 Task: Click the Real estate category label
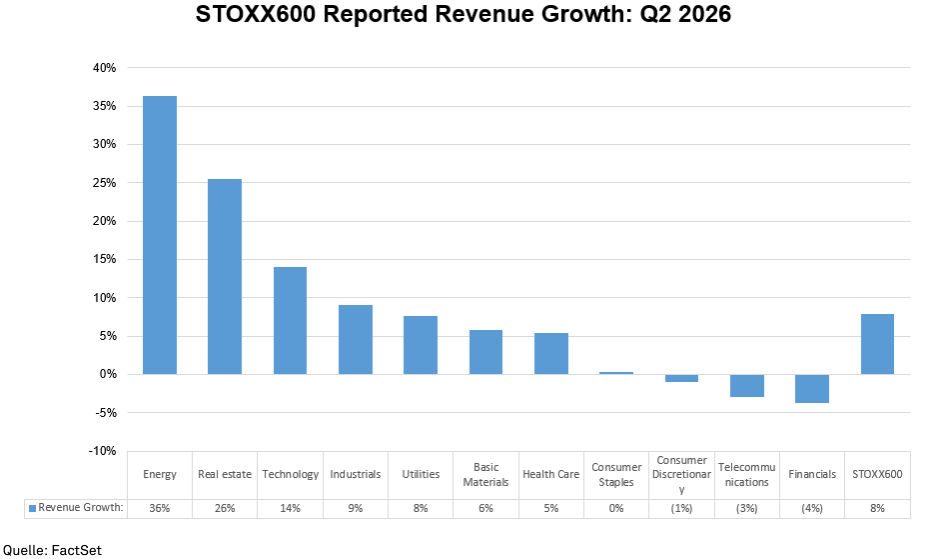click(225, 474)
